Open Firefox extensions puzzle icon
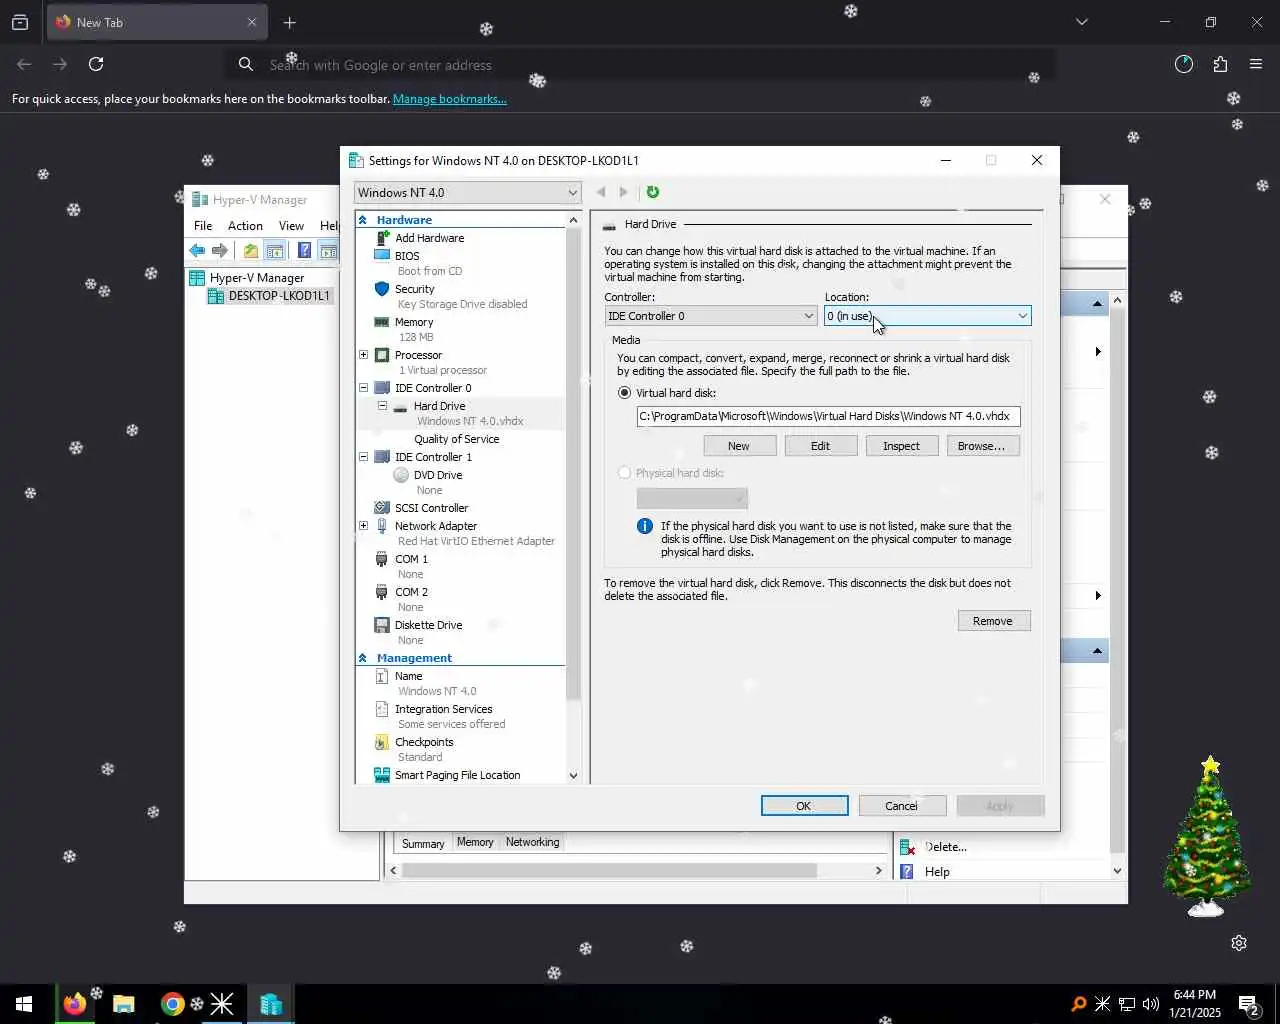Image resolution: width=1280 pixels, height=1024 pixels. pos(1220,64)
